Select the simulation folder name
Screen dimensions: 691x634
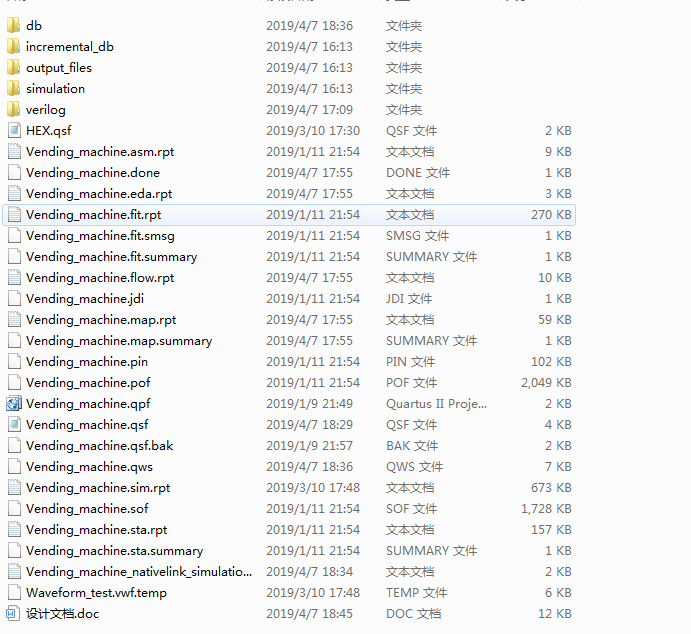[x=55, y=89]
